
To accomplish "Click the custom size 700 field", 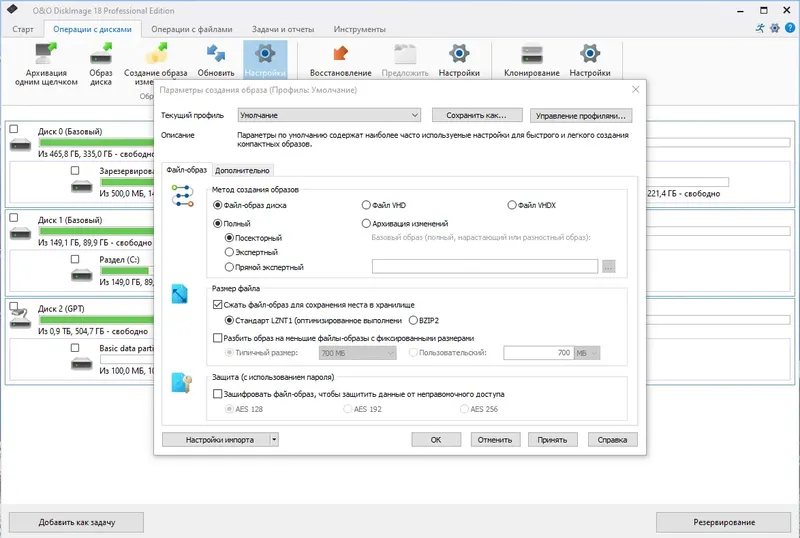I will point(539,353).
